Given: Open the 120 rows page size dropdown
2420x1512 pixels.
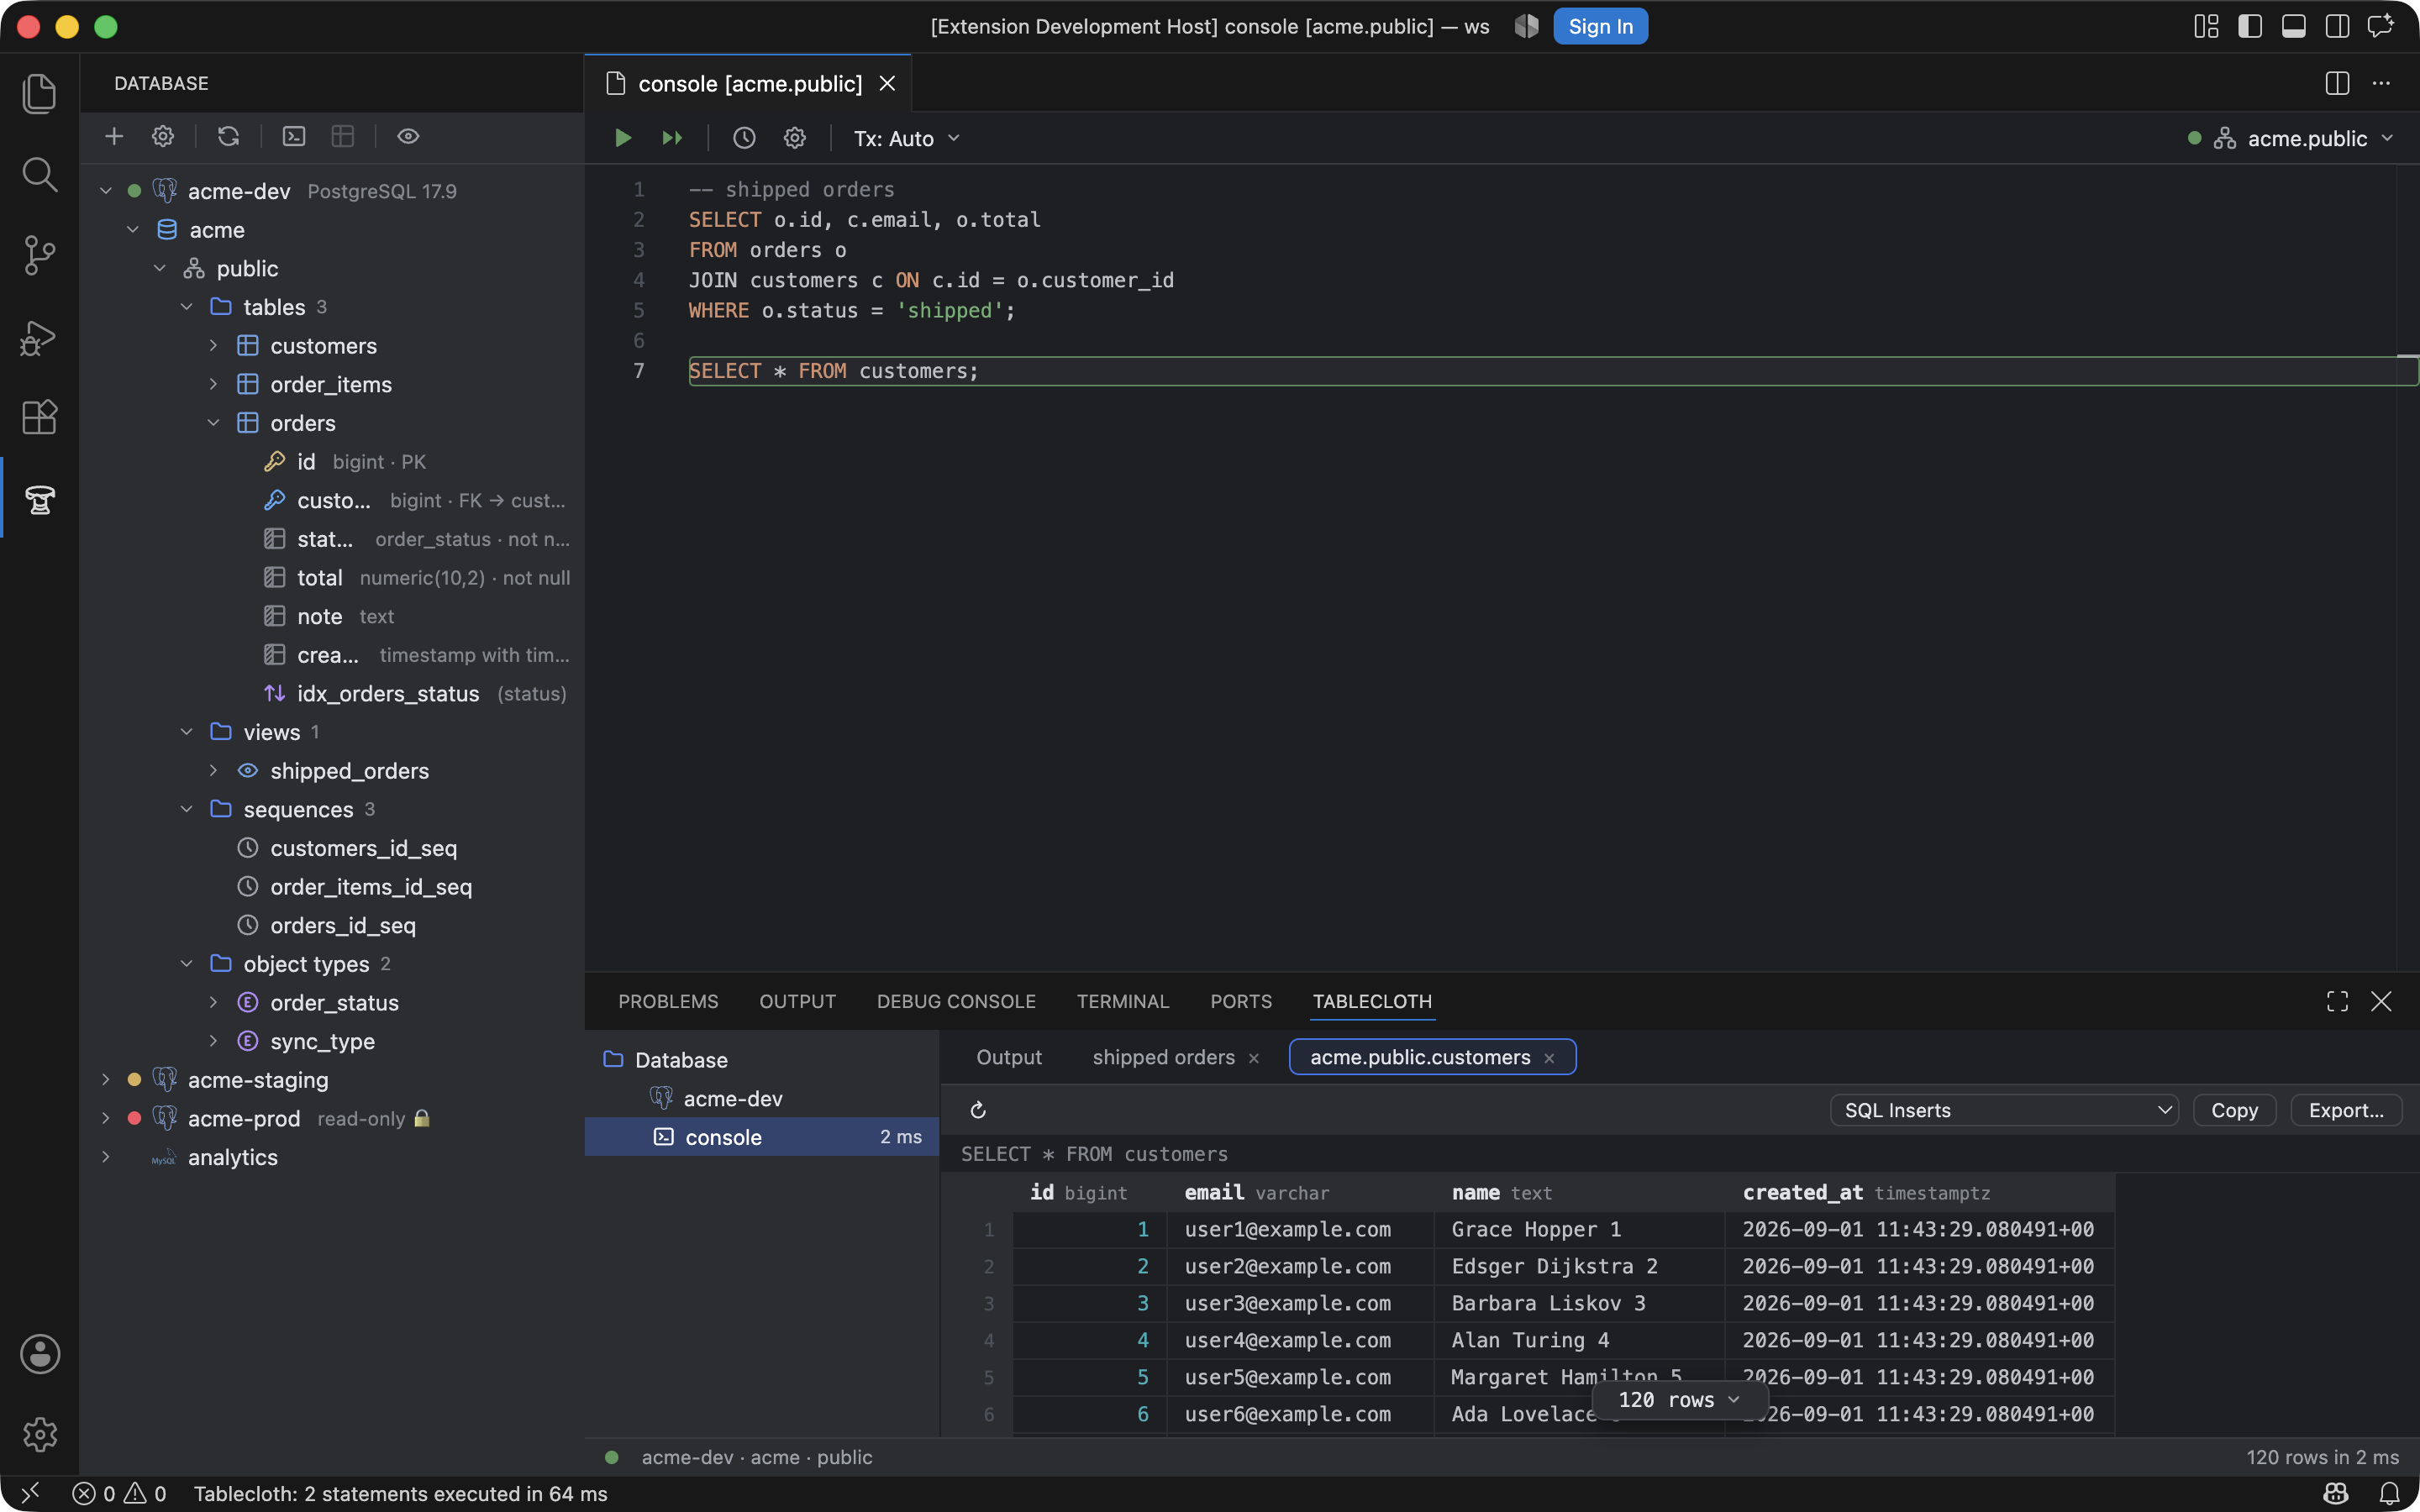Looking at the screenshot, I should coord(1680,1400).
